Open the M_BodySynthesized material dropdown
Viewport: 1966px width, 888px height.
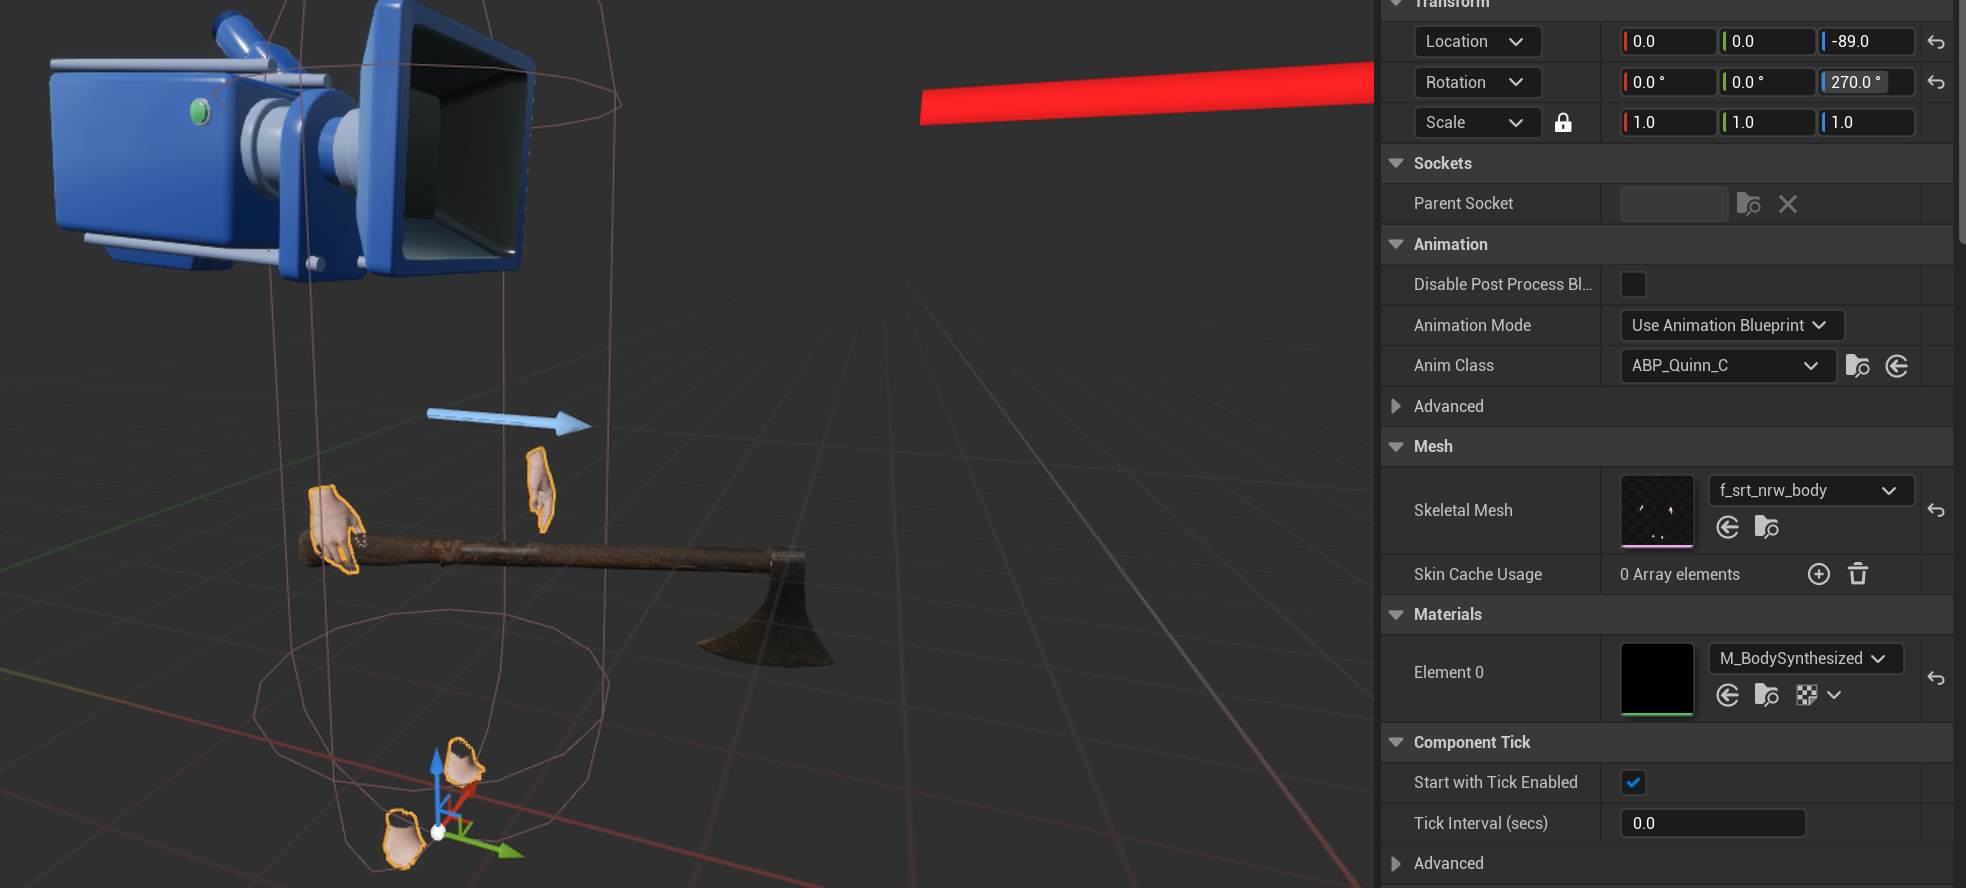[x=1805, y=658]
